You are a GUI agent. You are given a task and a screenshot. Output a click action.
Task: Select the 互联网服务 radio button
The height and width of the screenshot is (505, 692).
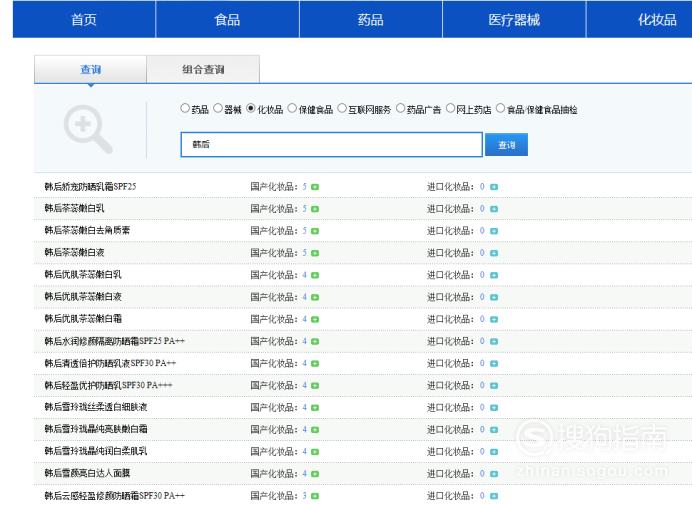pos(342,108)
